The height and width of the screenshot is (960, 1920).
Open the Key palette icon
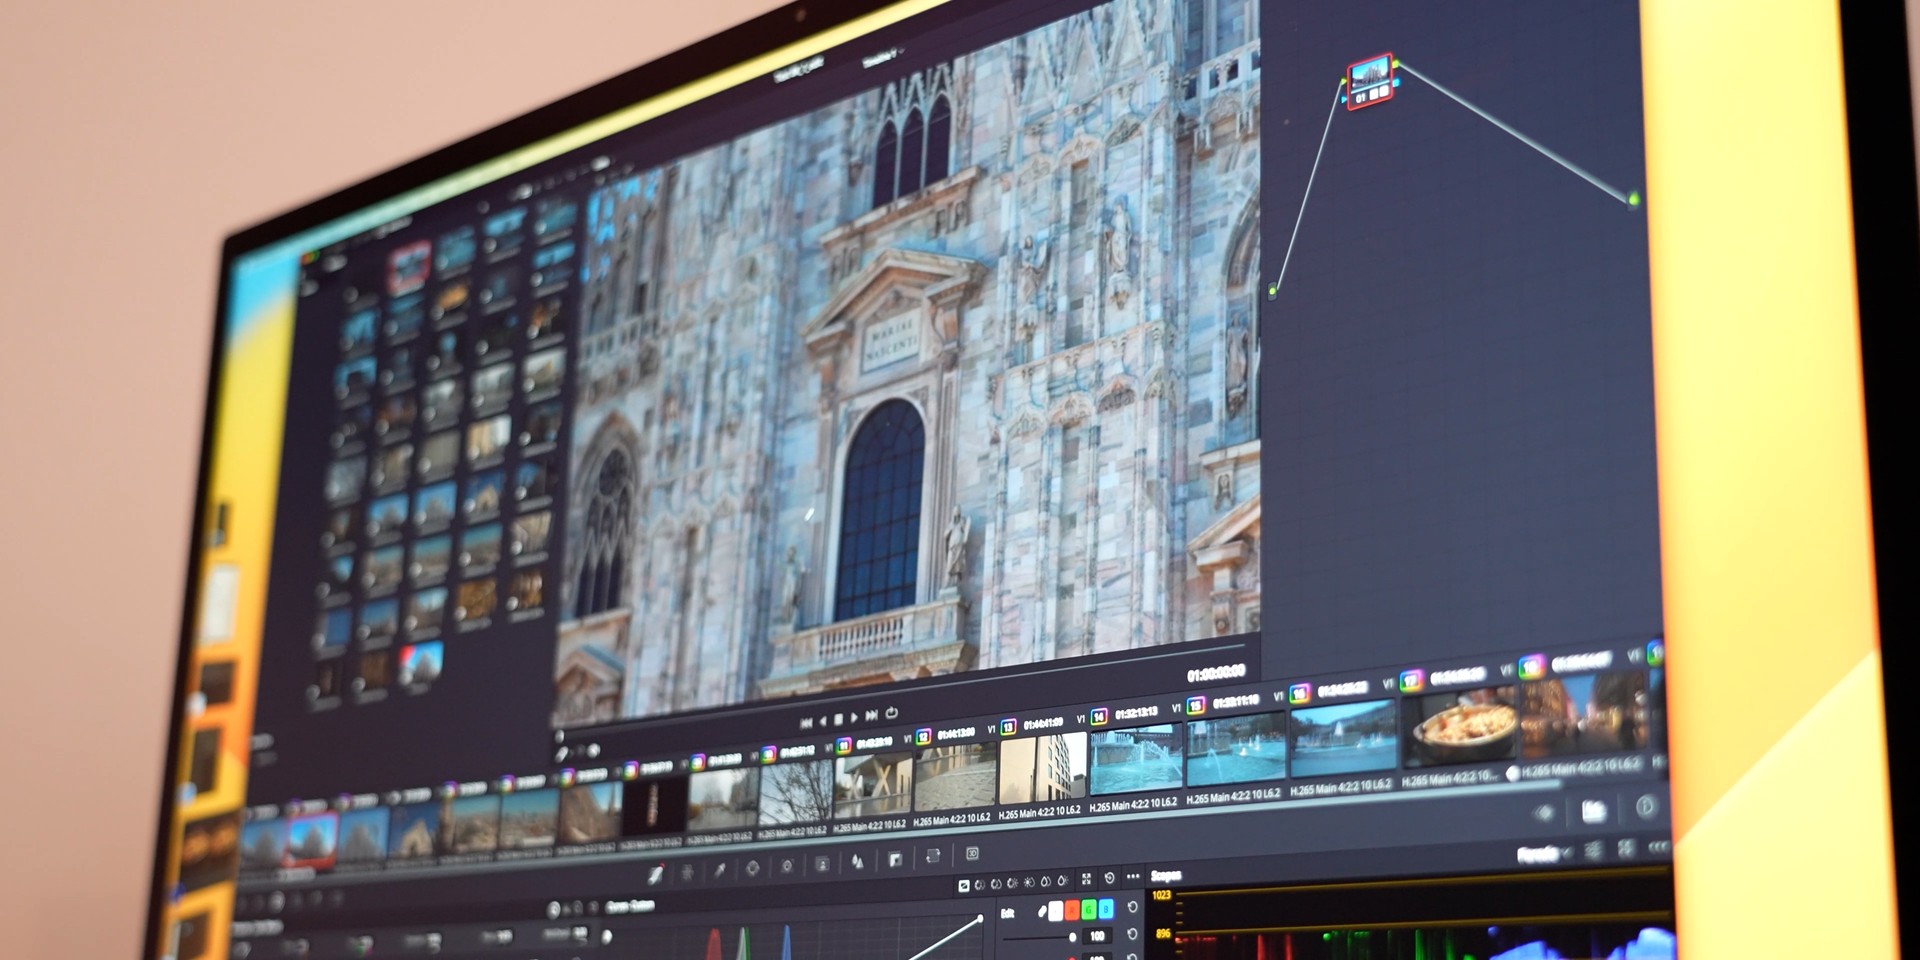coord(895,859)
